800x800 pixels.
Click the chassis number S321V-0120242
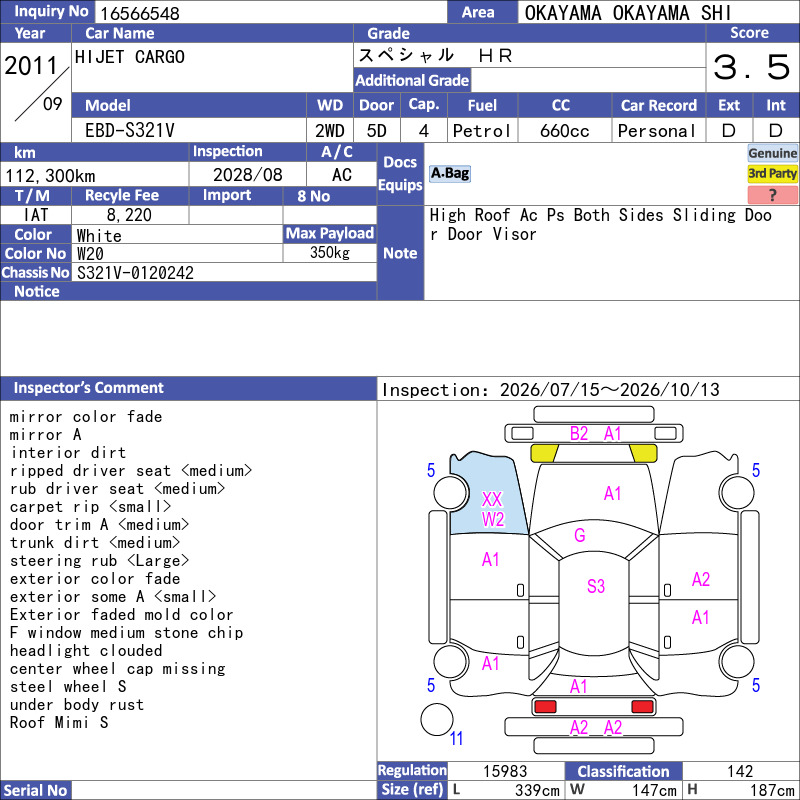pos(135,272)
